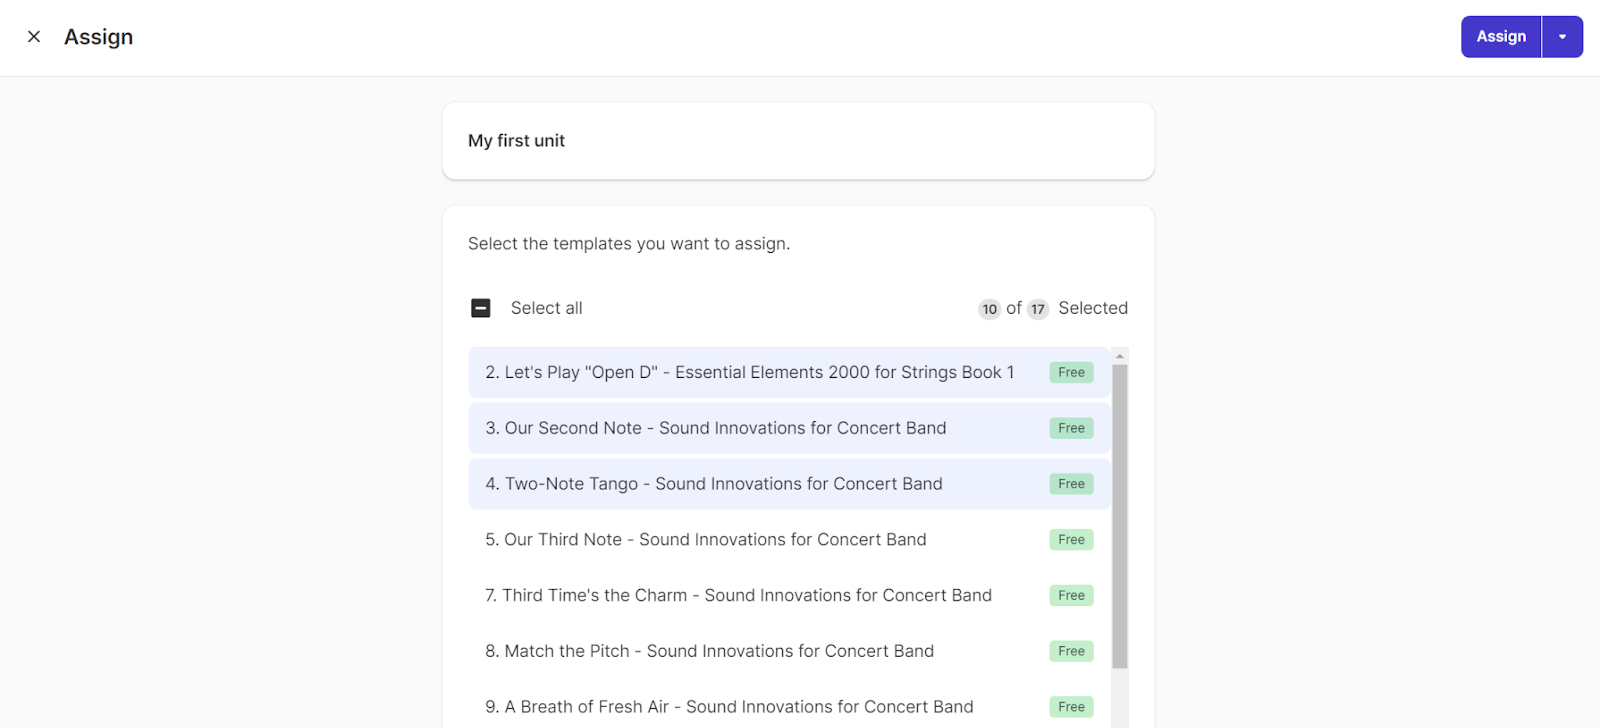The image size is (1600, 728).
Task: Select A Breath of Fresh Air template
Action: click(x=729, y=707)
